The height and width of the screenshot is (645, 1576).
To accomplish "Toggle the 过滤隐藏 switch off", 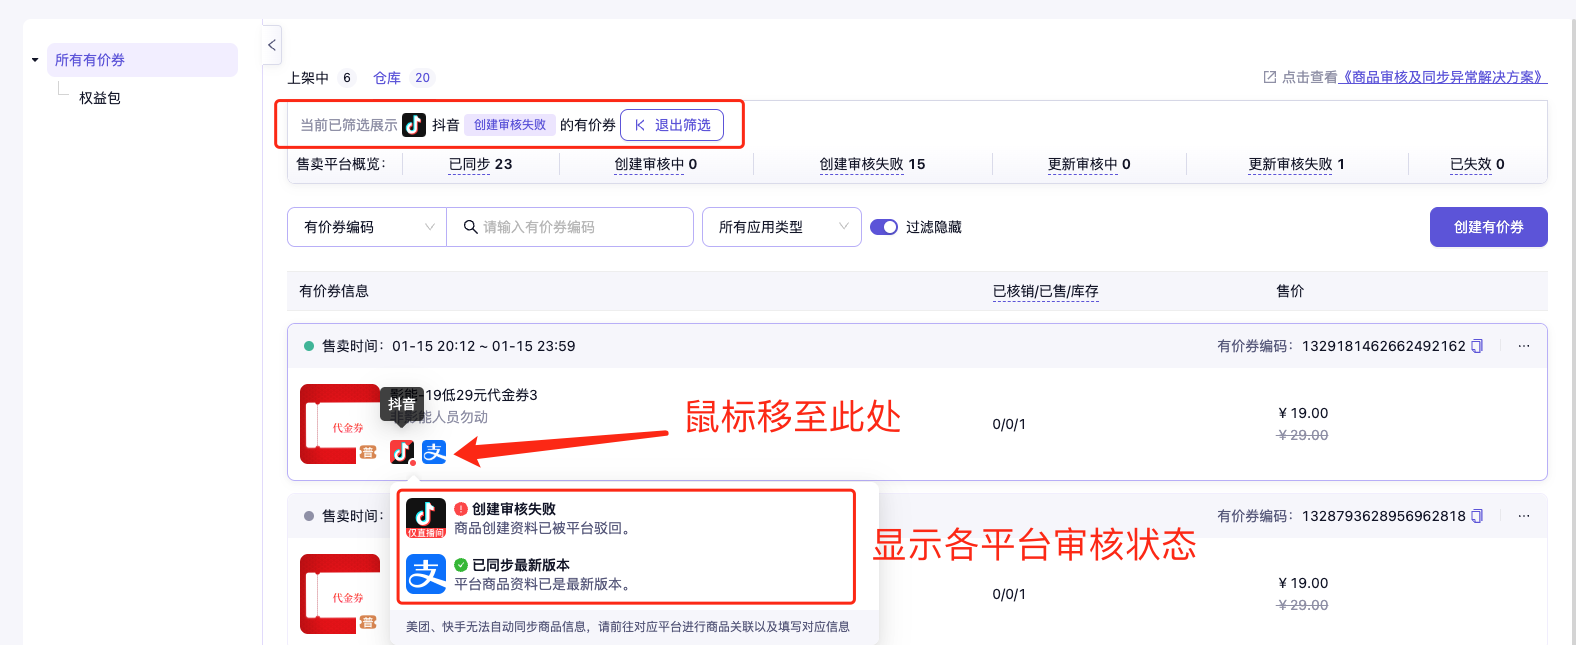I will 884,227.
